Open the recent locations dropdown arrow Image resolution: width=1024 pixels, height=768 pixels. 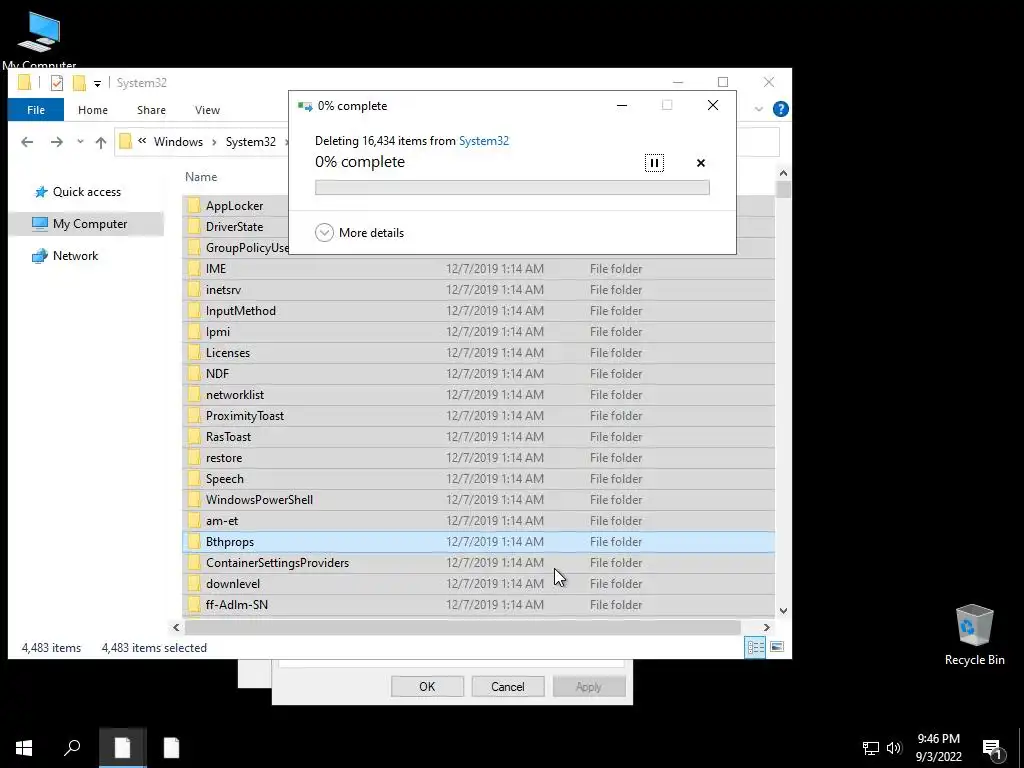click(80, 142)
